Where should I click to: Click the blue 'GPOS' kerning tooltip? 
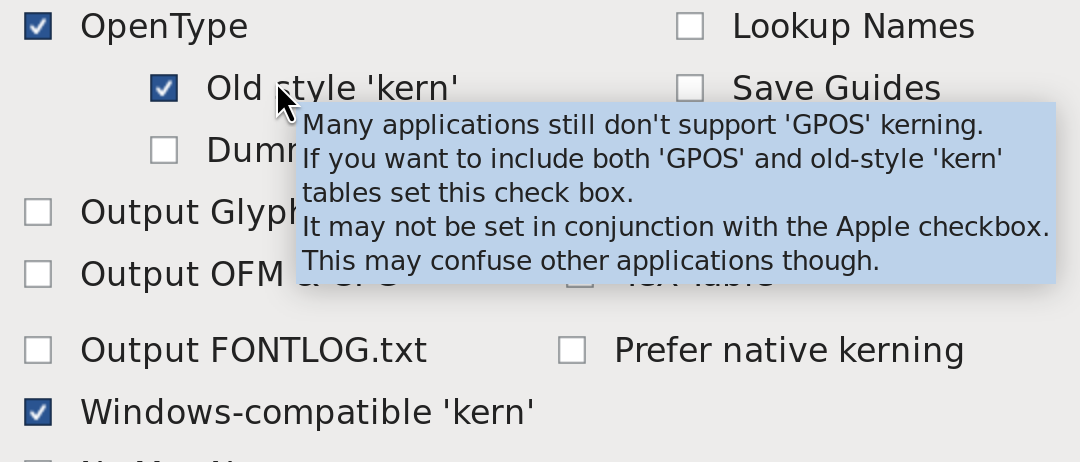pos(675,193)
